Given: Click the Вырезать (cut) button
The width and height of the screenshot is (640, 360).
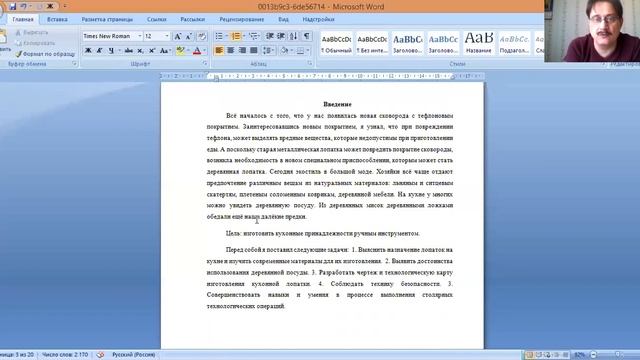Looking at the screenshot, I should tap(32, 32).
